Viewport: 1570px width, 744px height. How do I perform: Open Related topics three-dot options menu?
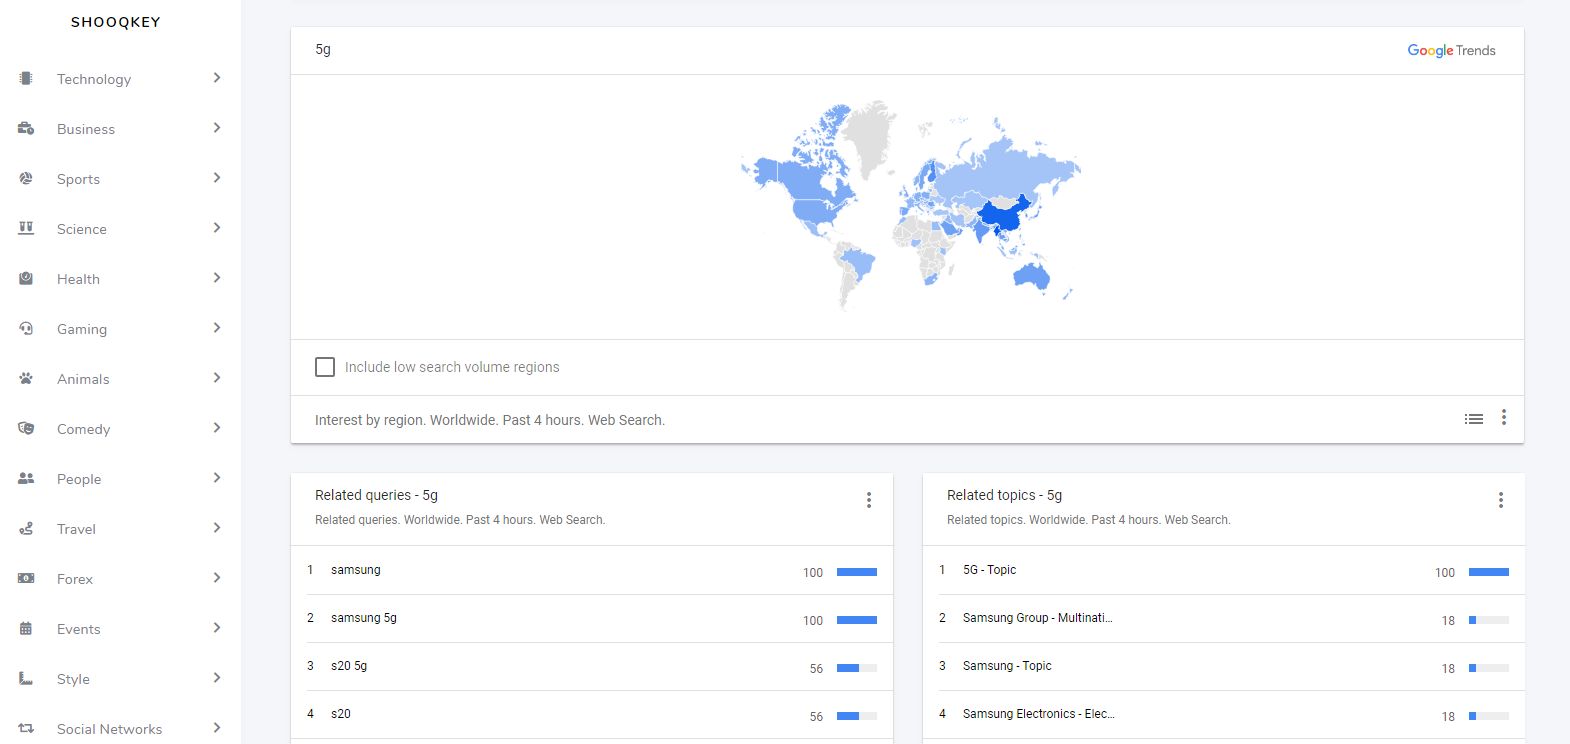(x=1501, y=500)
